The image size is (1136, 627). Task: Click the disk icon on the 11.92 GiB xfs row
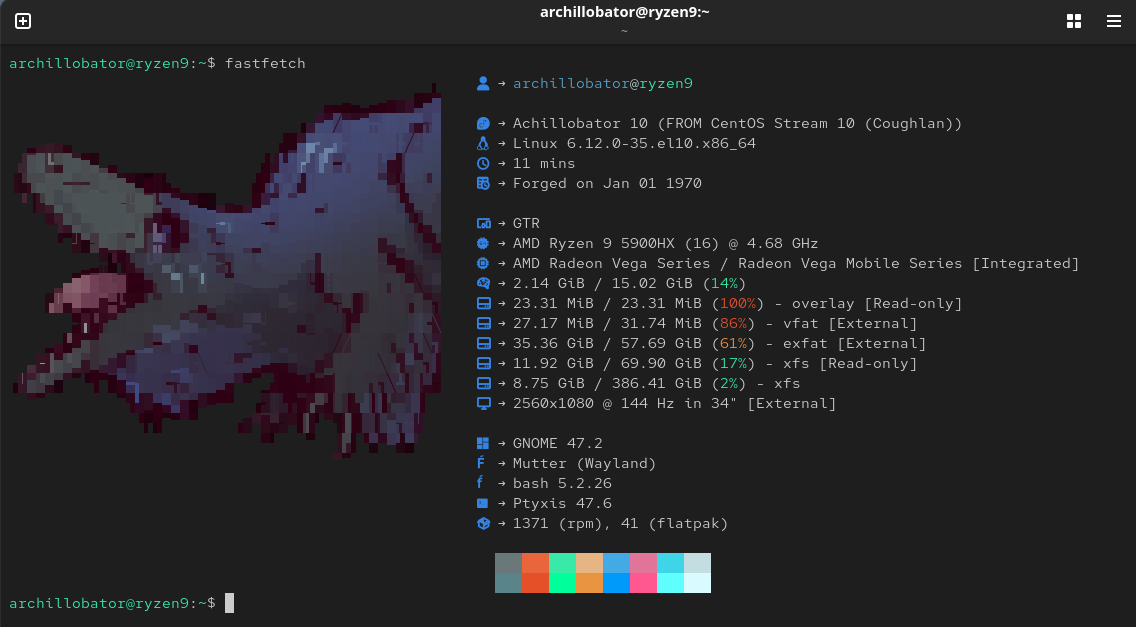tap(483, 363)
